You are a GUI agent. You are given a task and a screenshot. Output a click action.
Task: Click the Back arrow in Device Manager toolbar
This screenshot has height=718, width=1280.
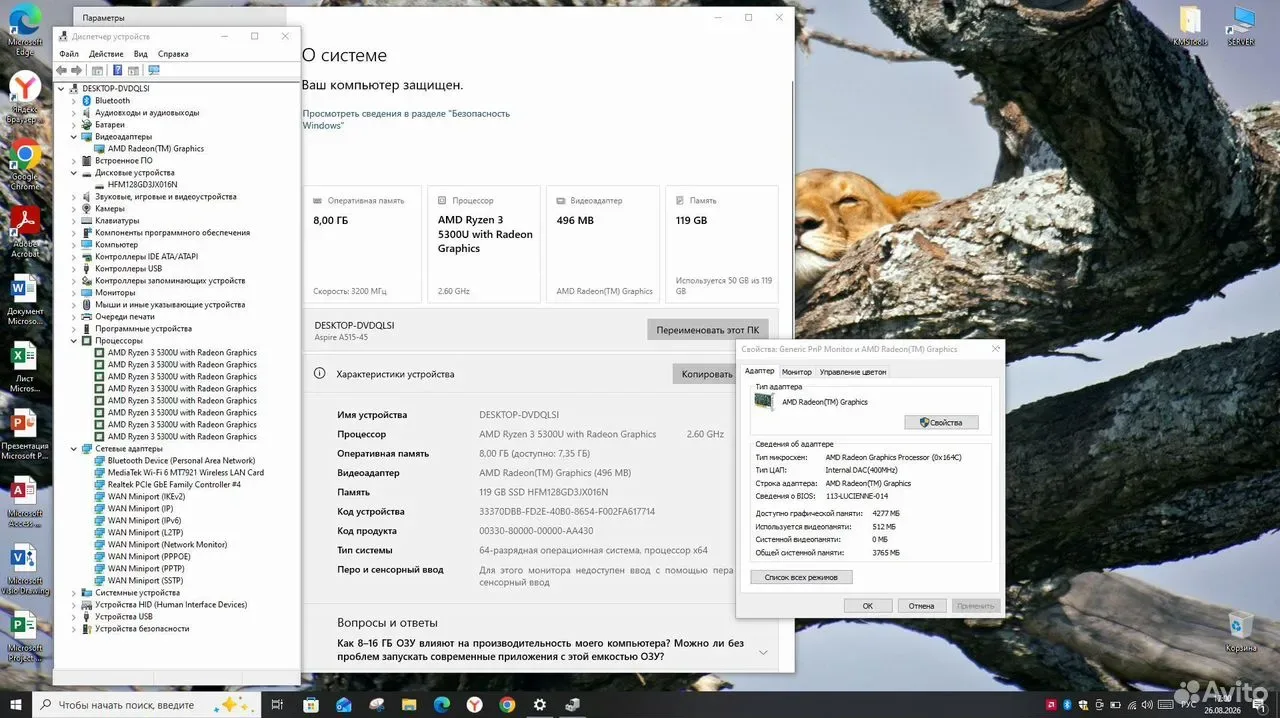pos(62,70)
